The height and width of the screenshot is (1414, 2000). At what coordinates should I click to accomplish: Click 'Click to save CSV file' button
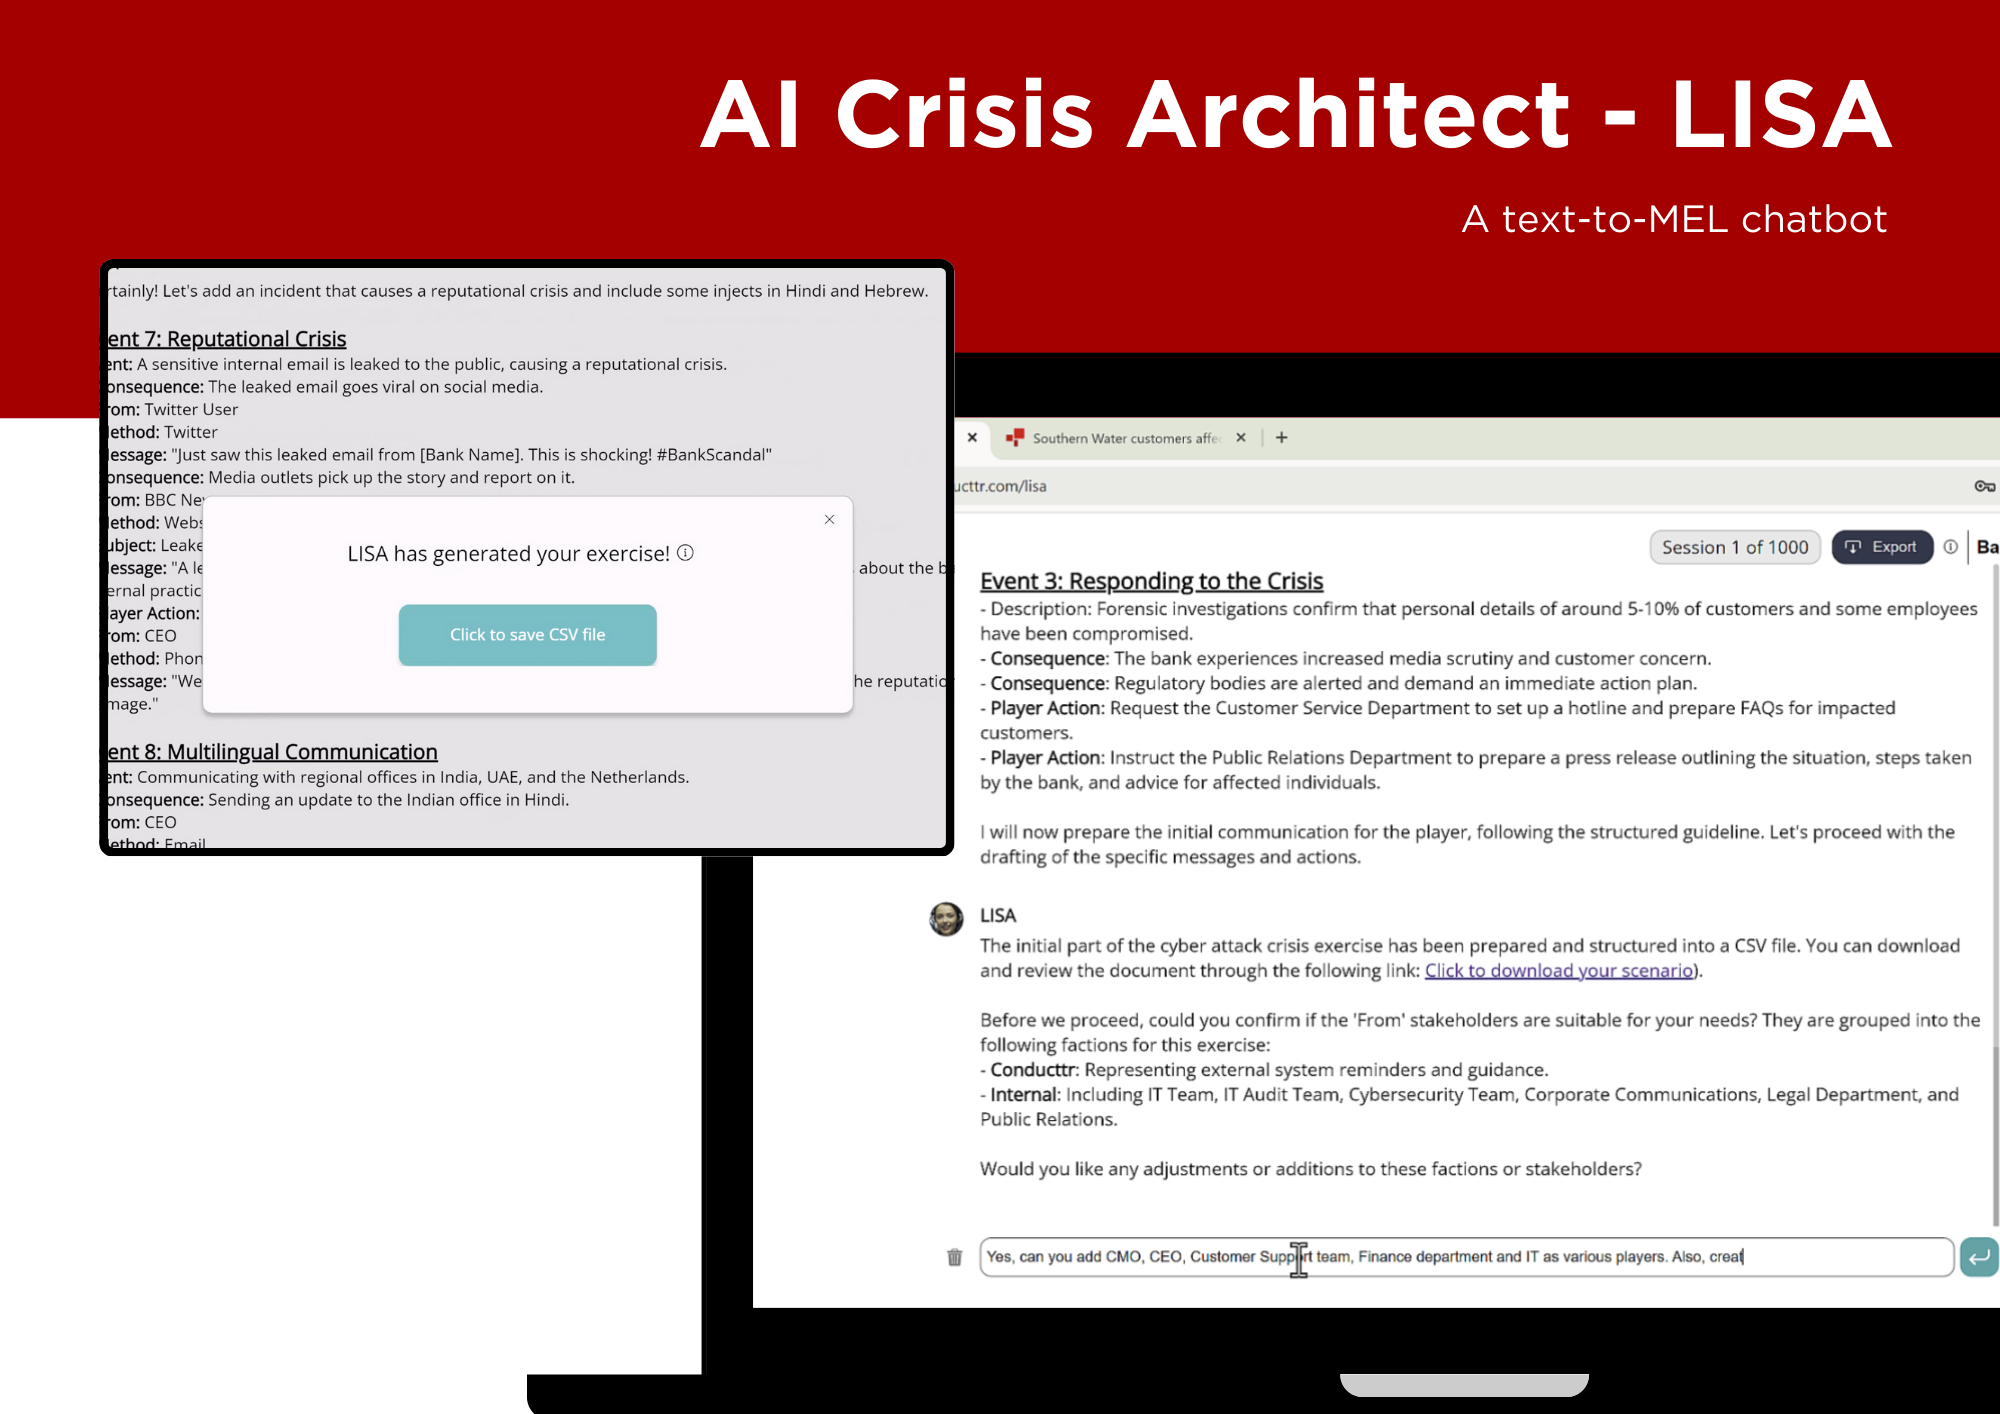[x=528, y=634]
